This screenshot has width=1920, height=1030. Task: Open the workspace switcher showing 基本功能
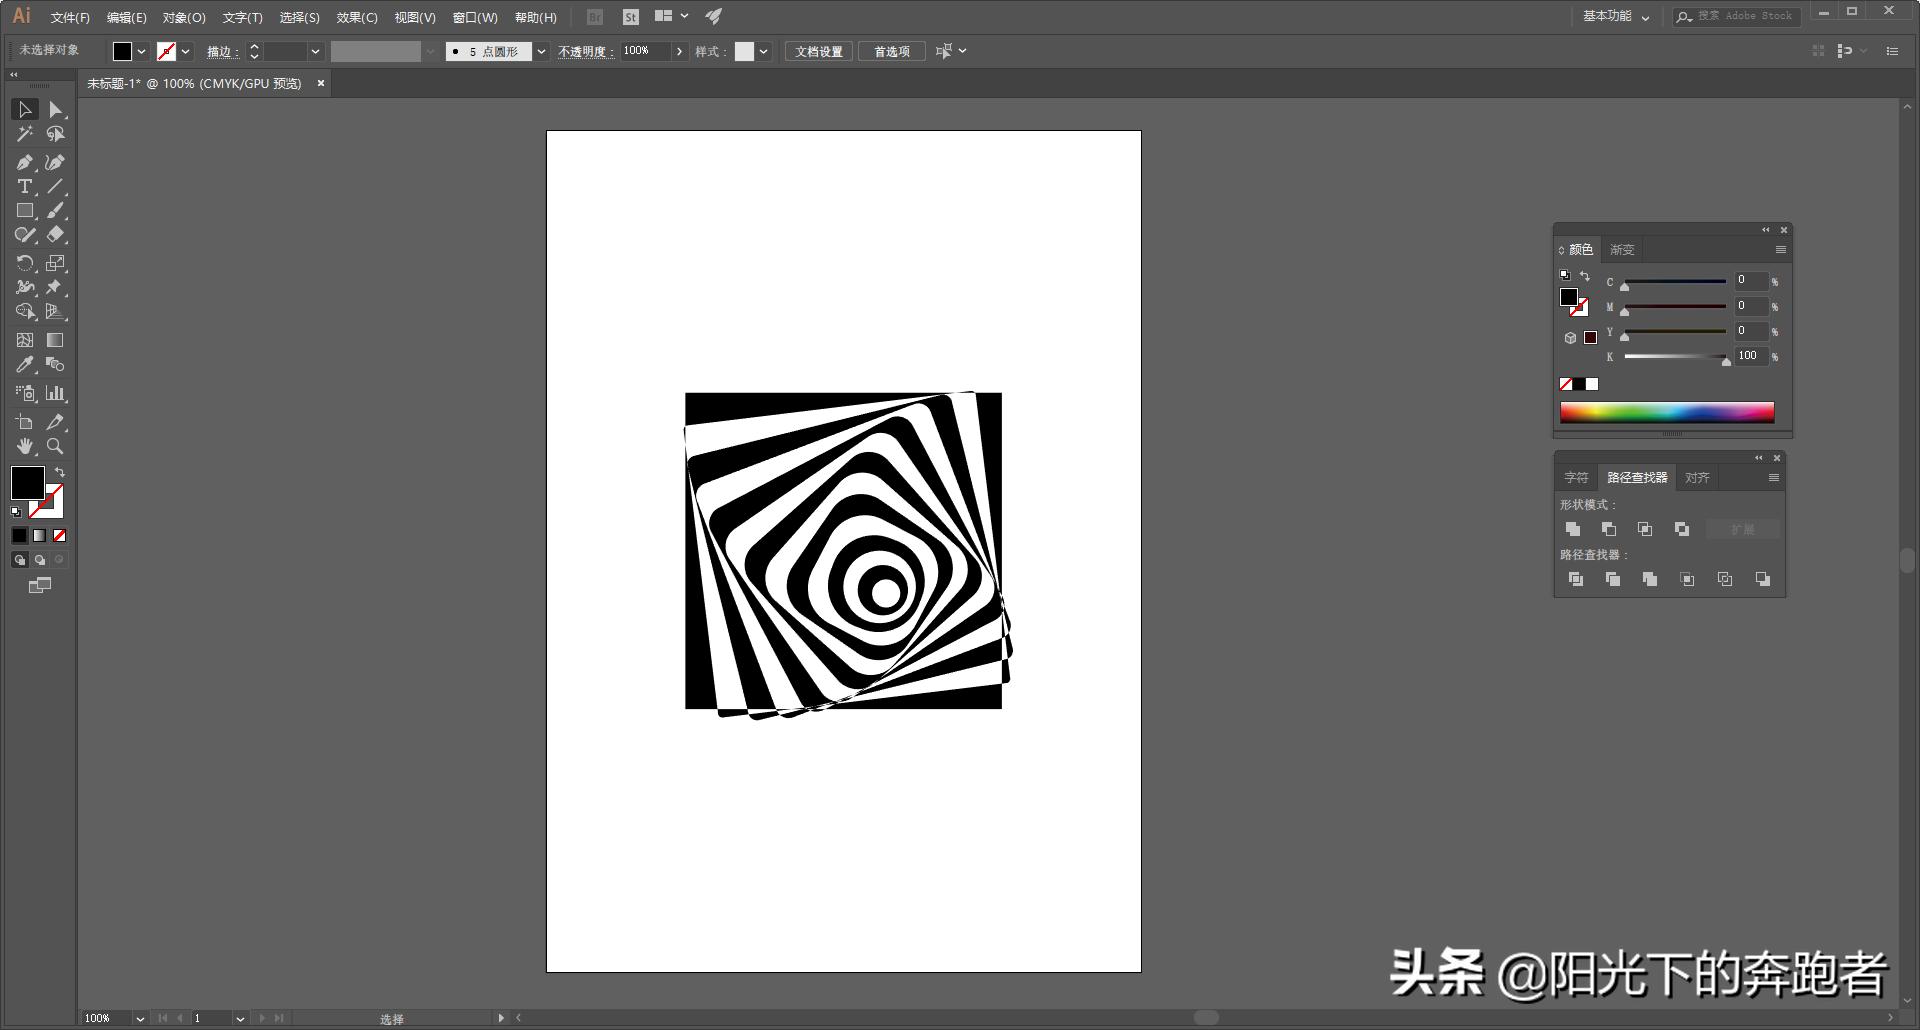(1615, 16)
